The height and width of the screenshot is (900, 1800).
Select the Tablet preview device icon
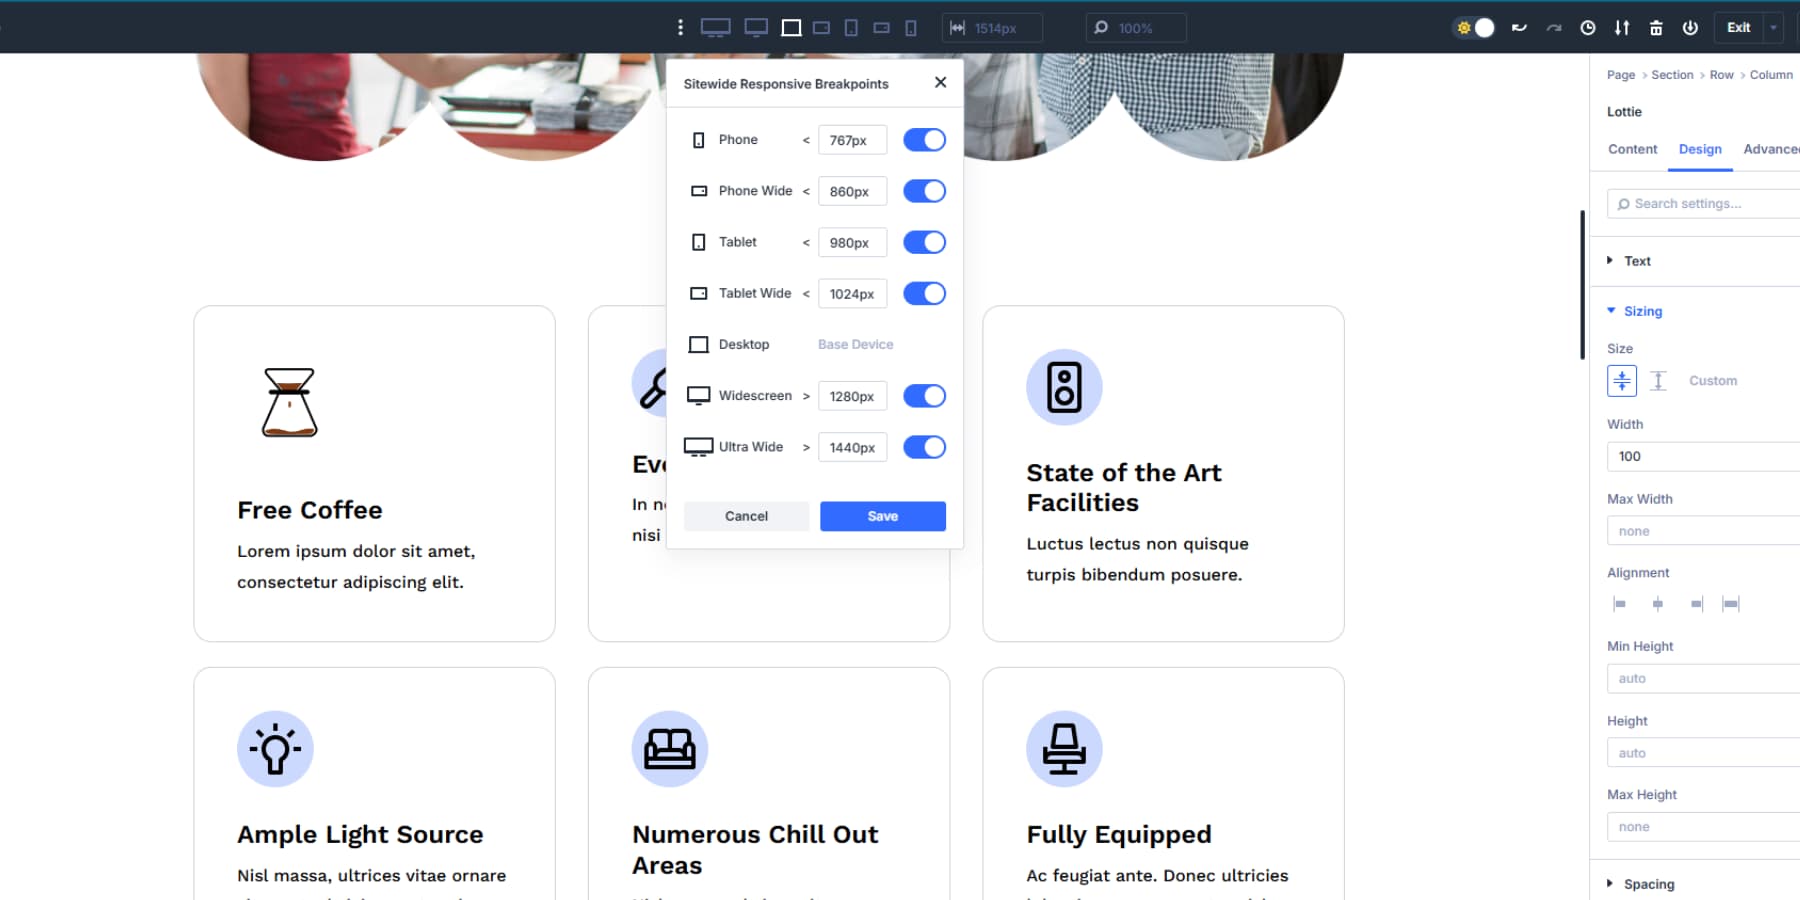click(x=851, y=27)
